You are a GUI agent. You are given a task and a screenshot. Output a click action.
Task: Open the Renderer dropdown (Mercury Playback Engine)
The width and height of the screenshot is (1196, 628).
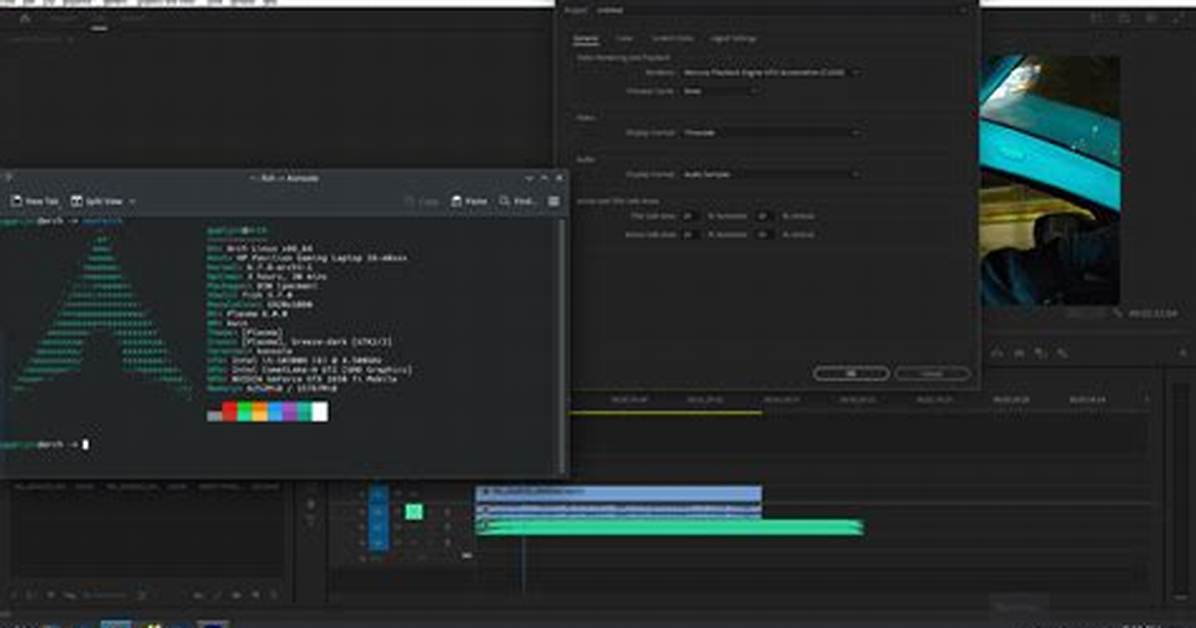770,72
